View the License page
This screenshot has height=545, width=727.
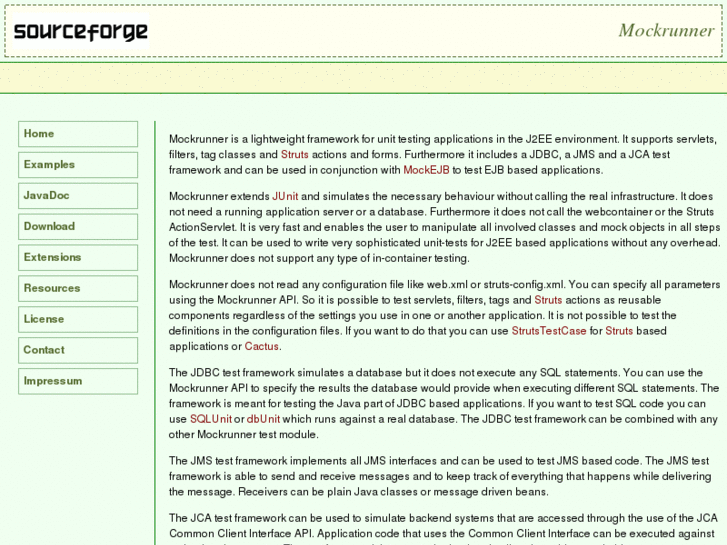click(78, 319)
